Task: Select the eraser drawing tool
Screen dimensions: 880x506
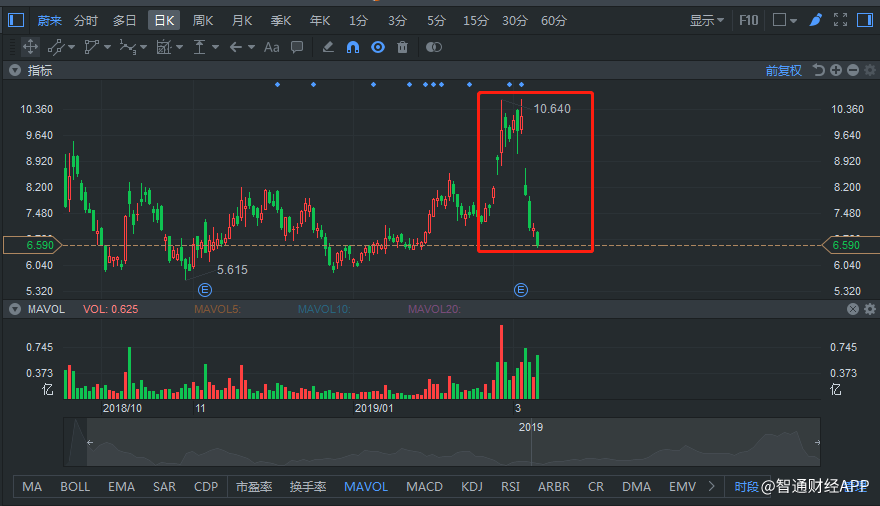Action: pos(329,47)
